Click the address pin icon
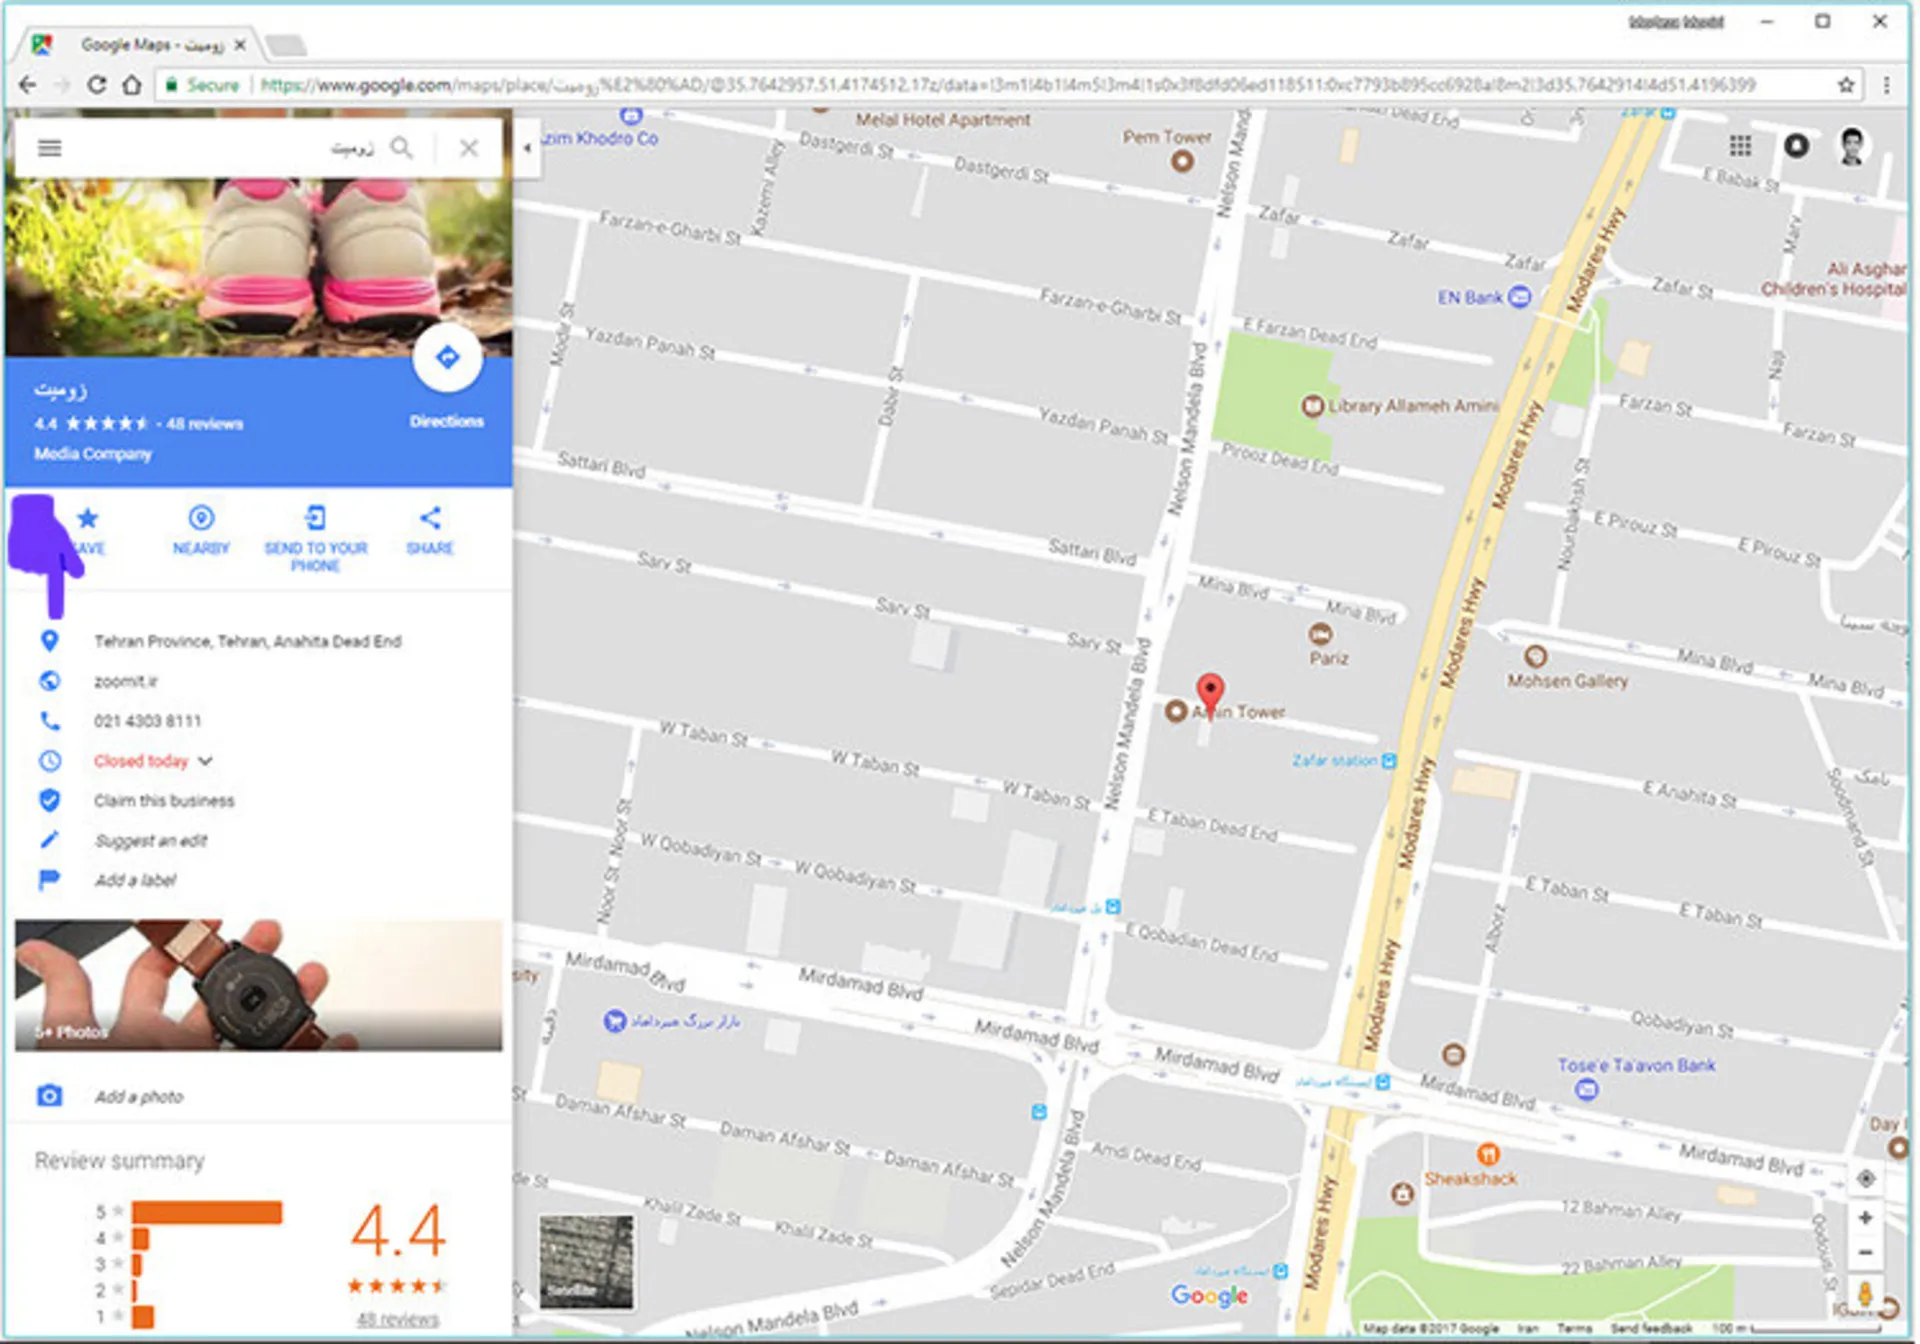 pyautogui.click(x=49, y=641)
